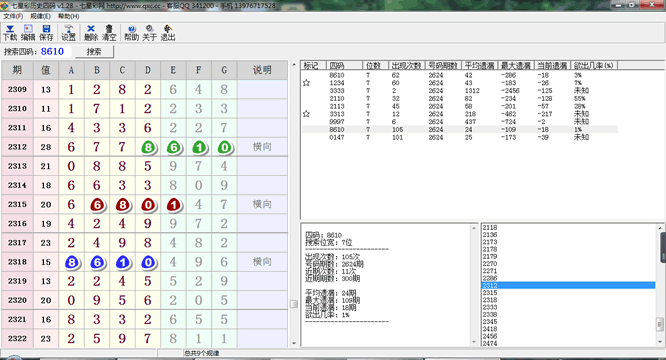Click the 搜索四码 input showing 8610
Image resolution: width=666 pixels, height=360 pixels.
[55, 51]
